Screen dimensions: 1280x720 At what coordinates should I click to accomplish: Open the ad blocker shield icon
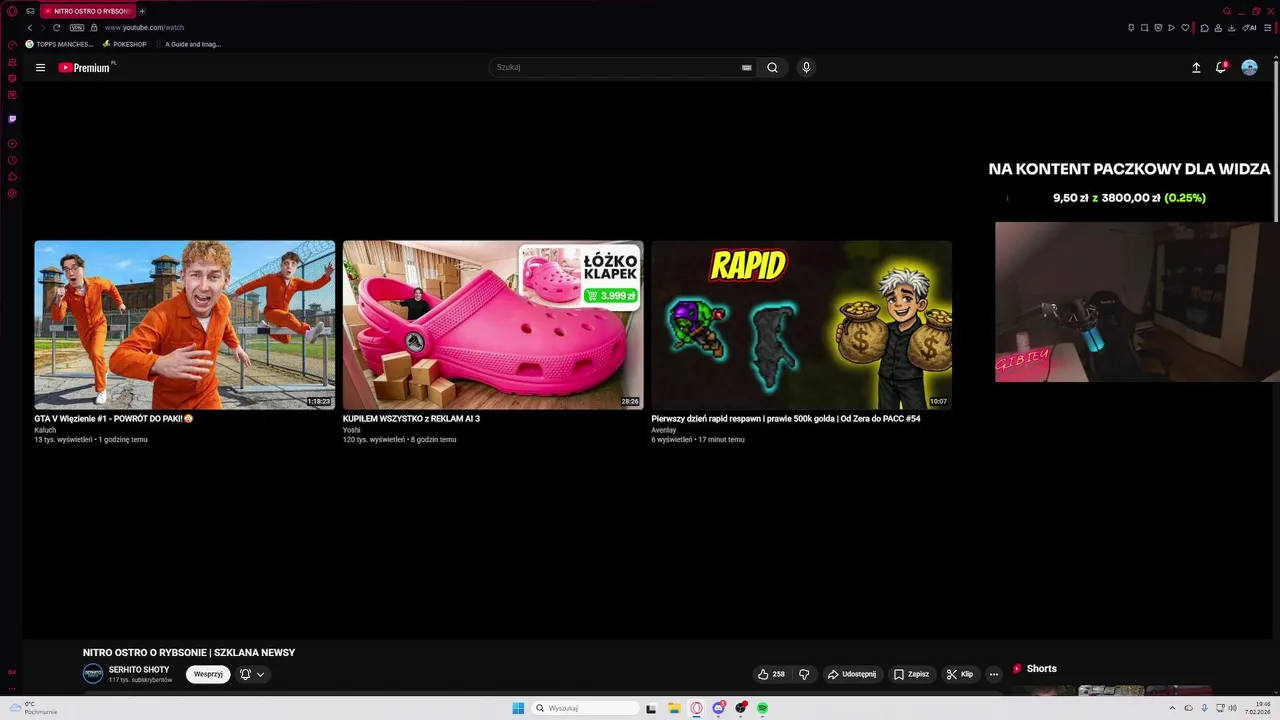pyautogui.click(x=1158, y=28)
